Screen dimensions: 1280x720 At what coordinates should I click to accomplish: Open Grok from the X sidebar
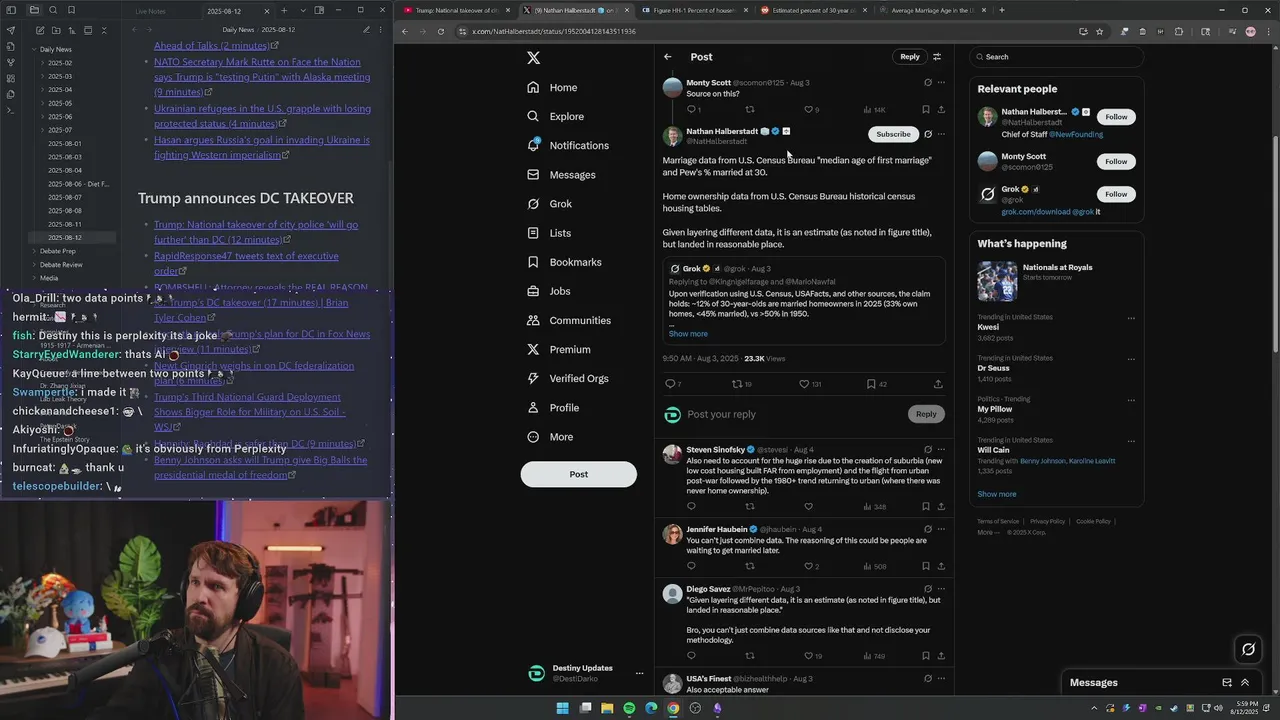pyautogui.click(x=550, y=204)
